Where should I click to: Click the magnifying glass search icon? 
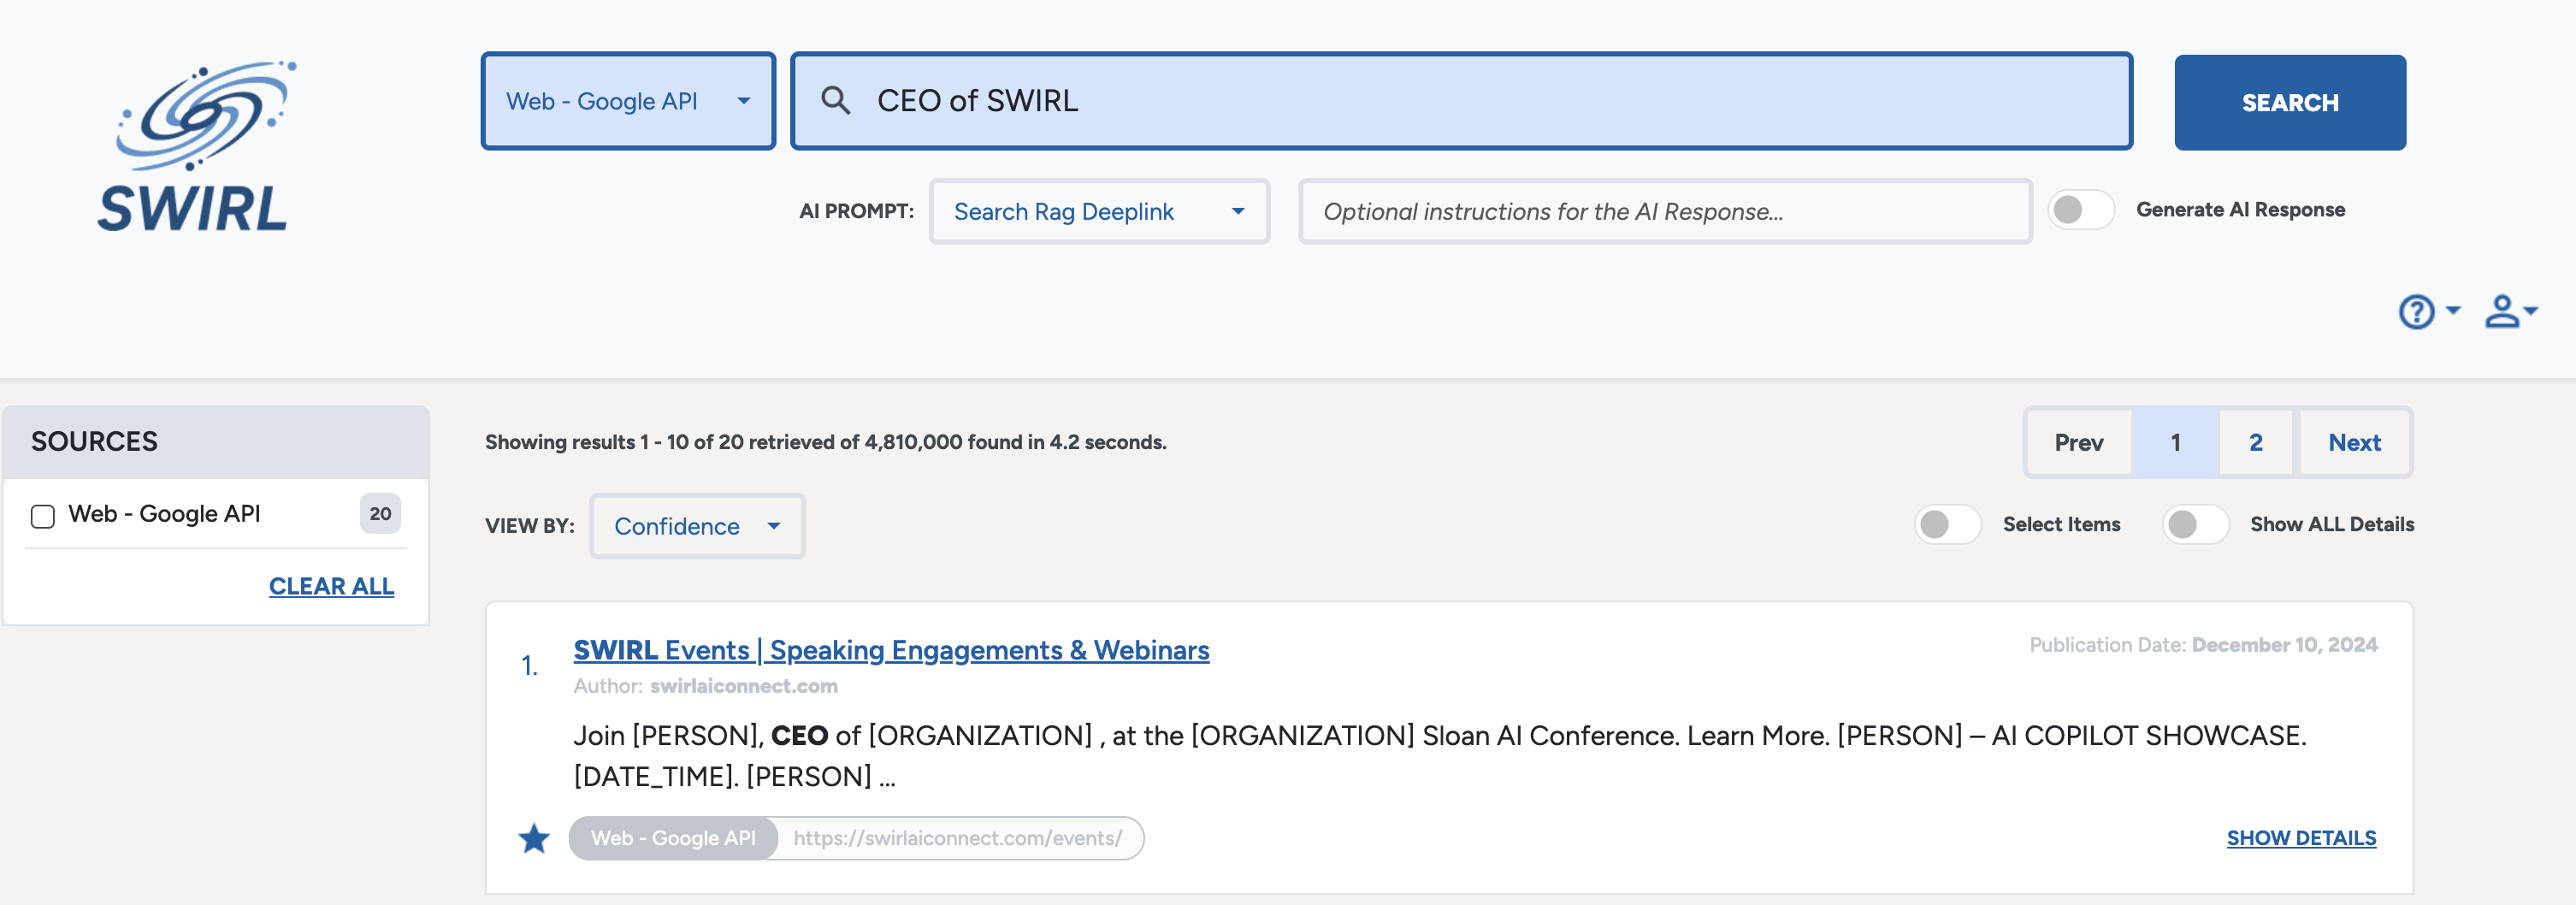pyautogui.click(x=838, y=100)
